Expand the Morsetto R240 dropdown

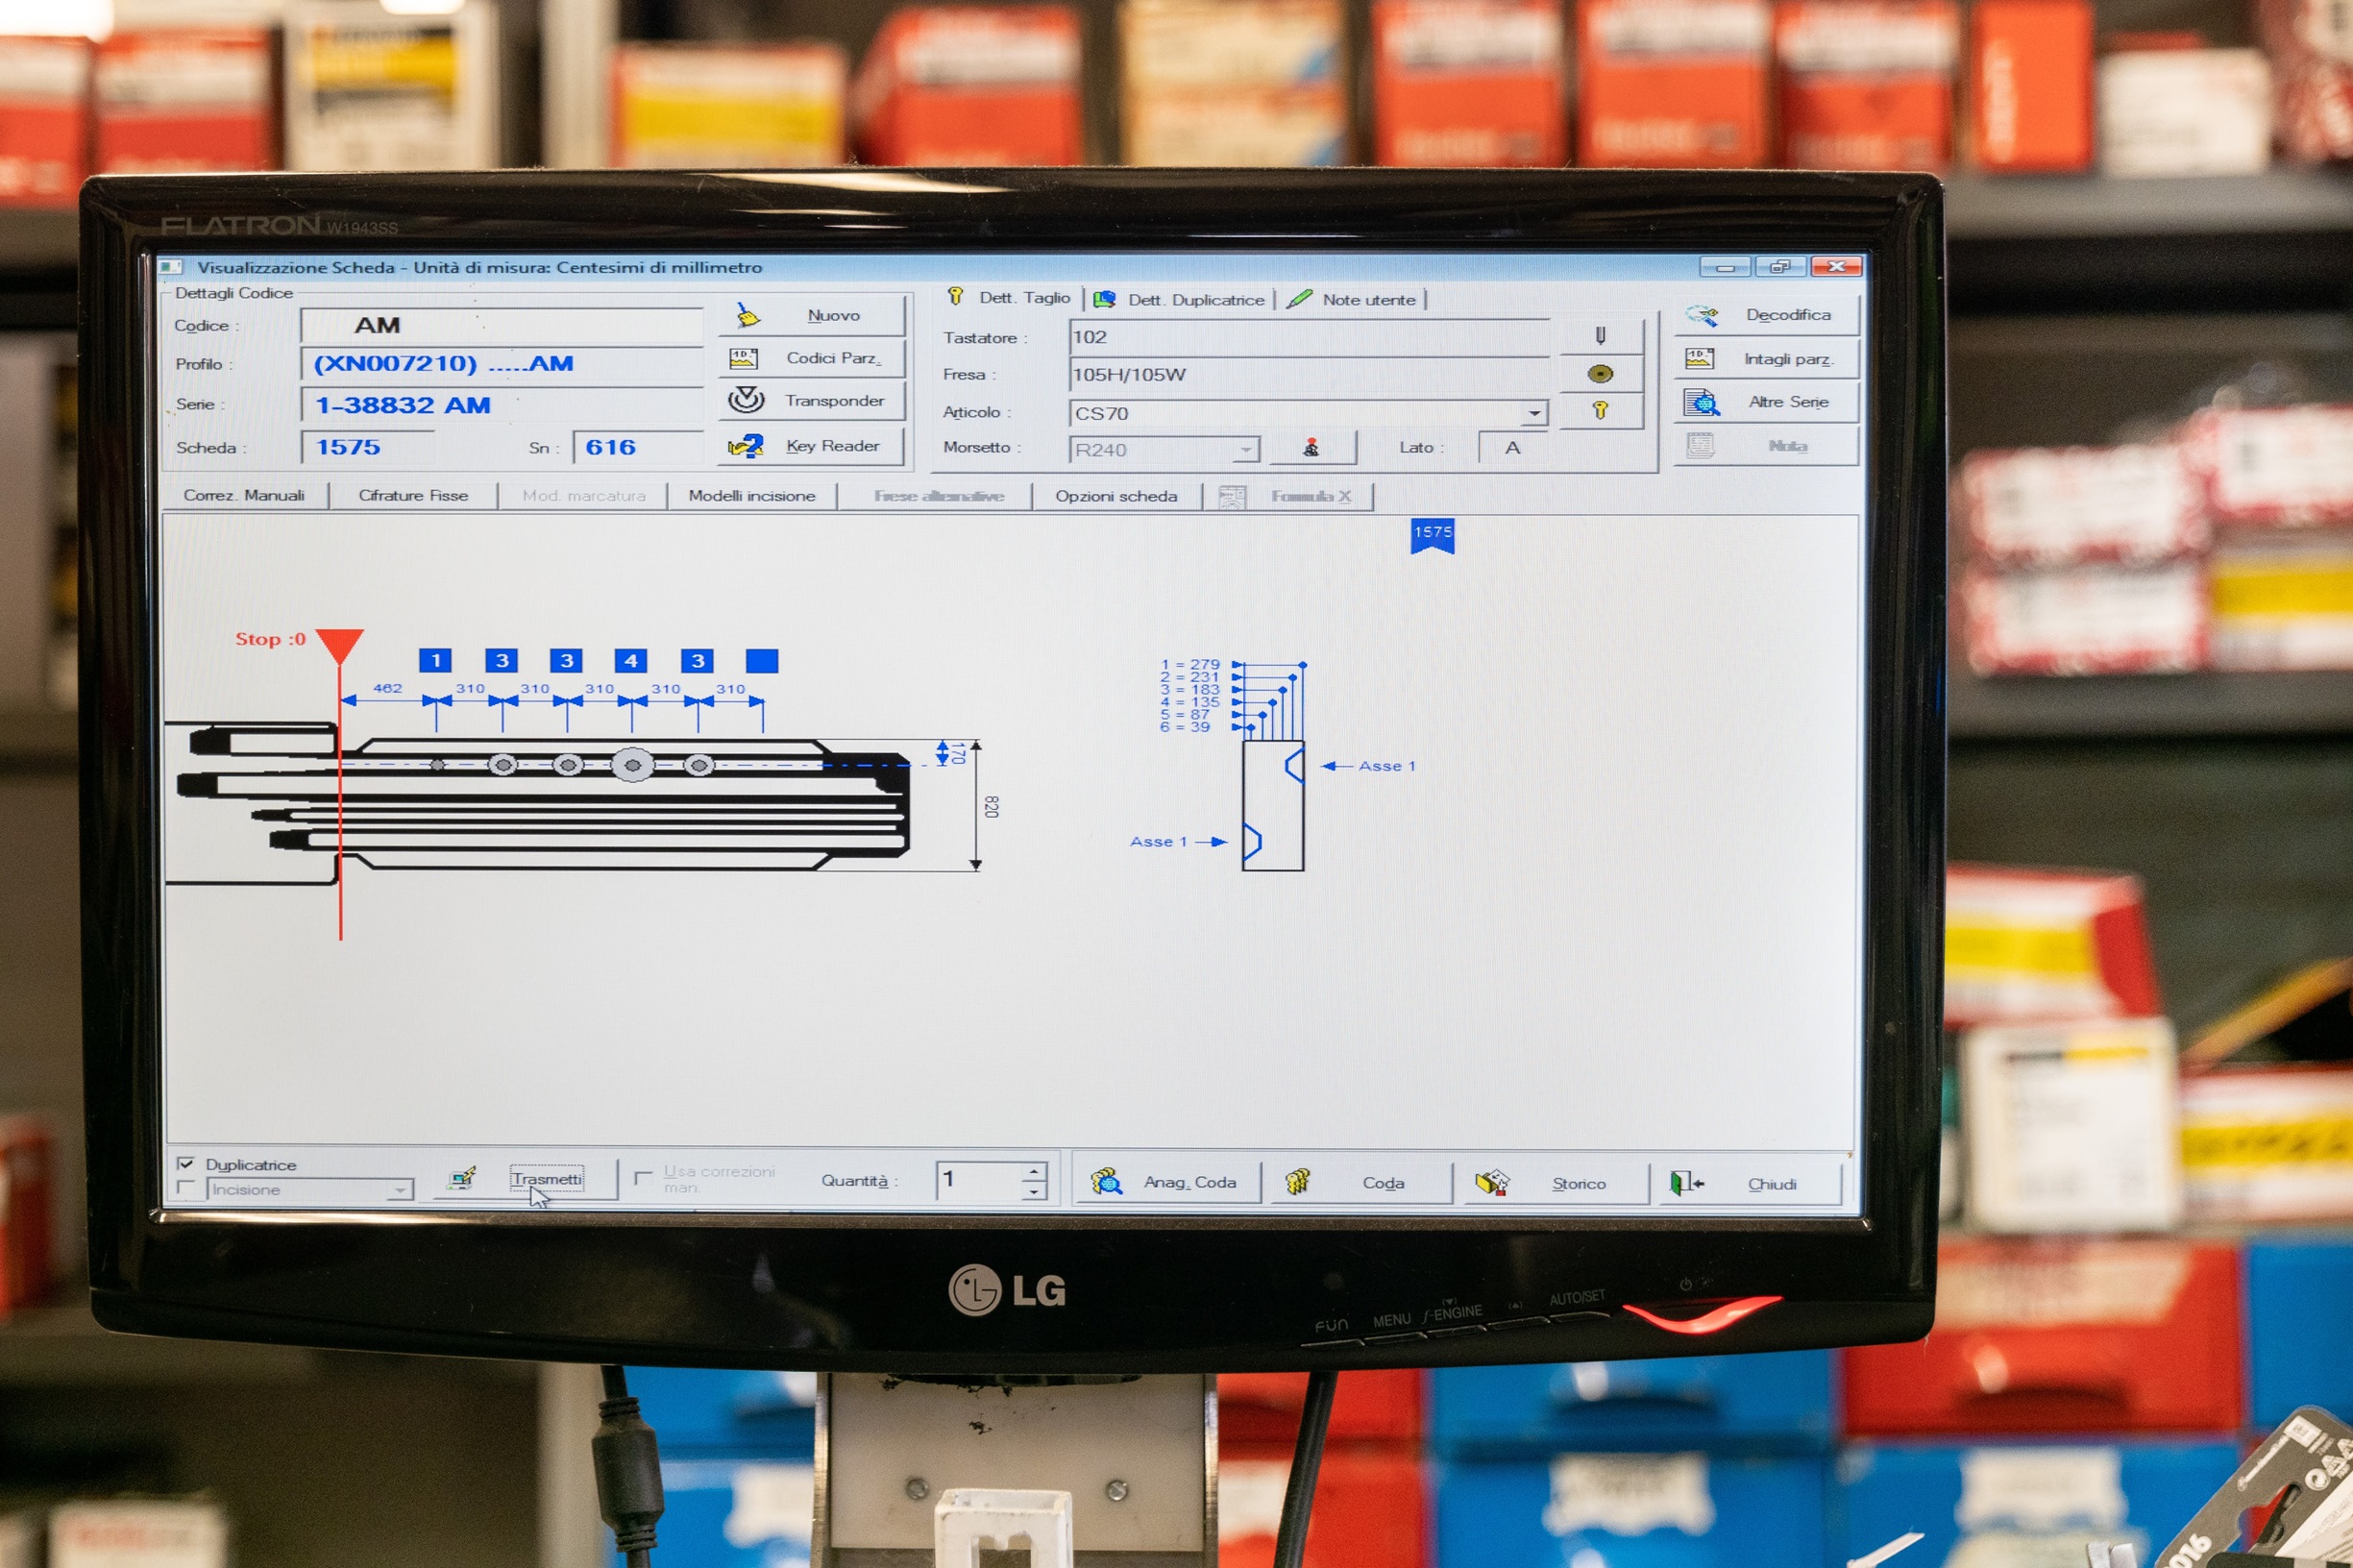pyautogui.click(x=1245, y=450)
